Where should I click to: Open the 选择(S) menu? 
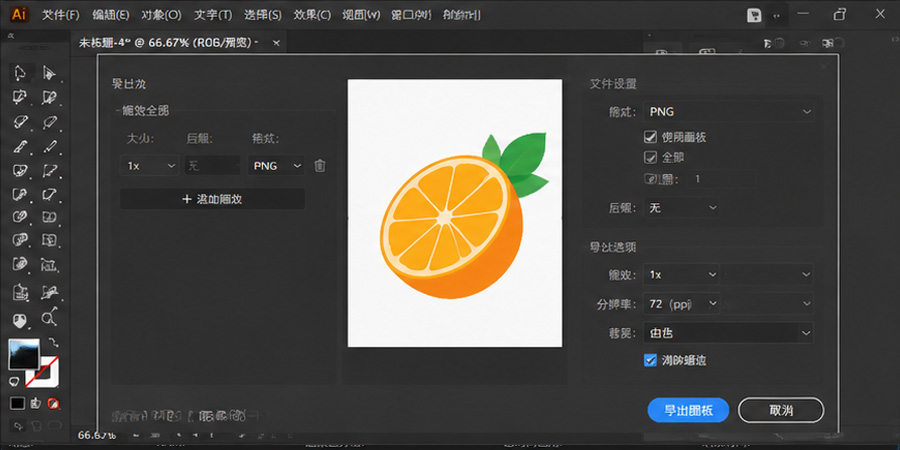(x=262, y=15)
